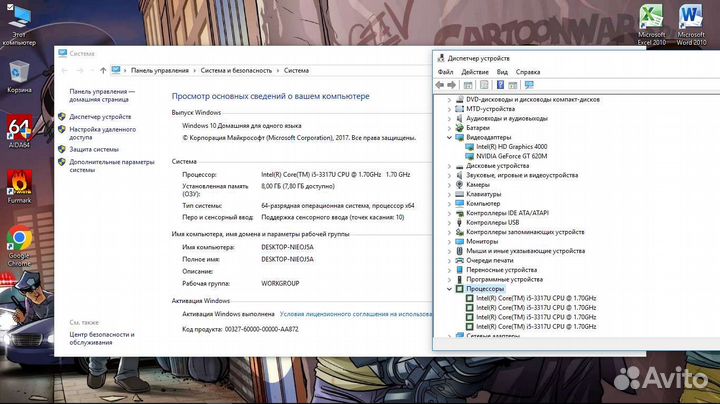Open the Вид menu
720x404 pixels.
coord(502,72)
